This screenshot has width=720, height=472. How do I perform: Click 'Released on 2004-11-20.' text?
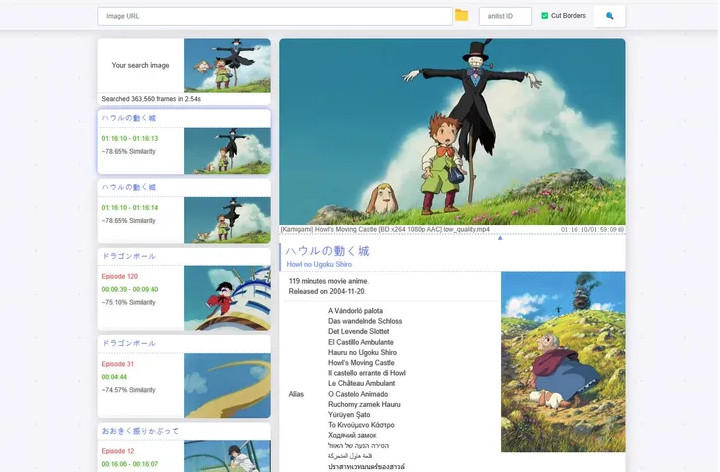(327, 291)
